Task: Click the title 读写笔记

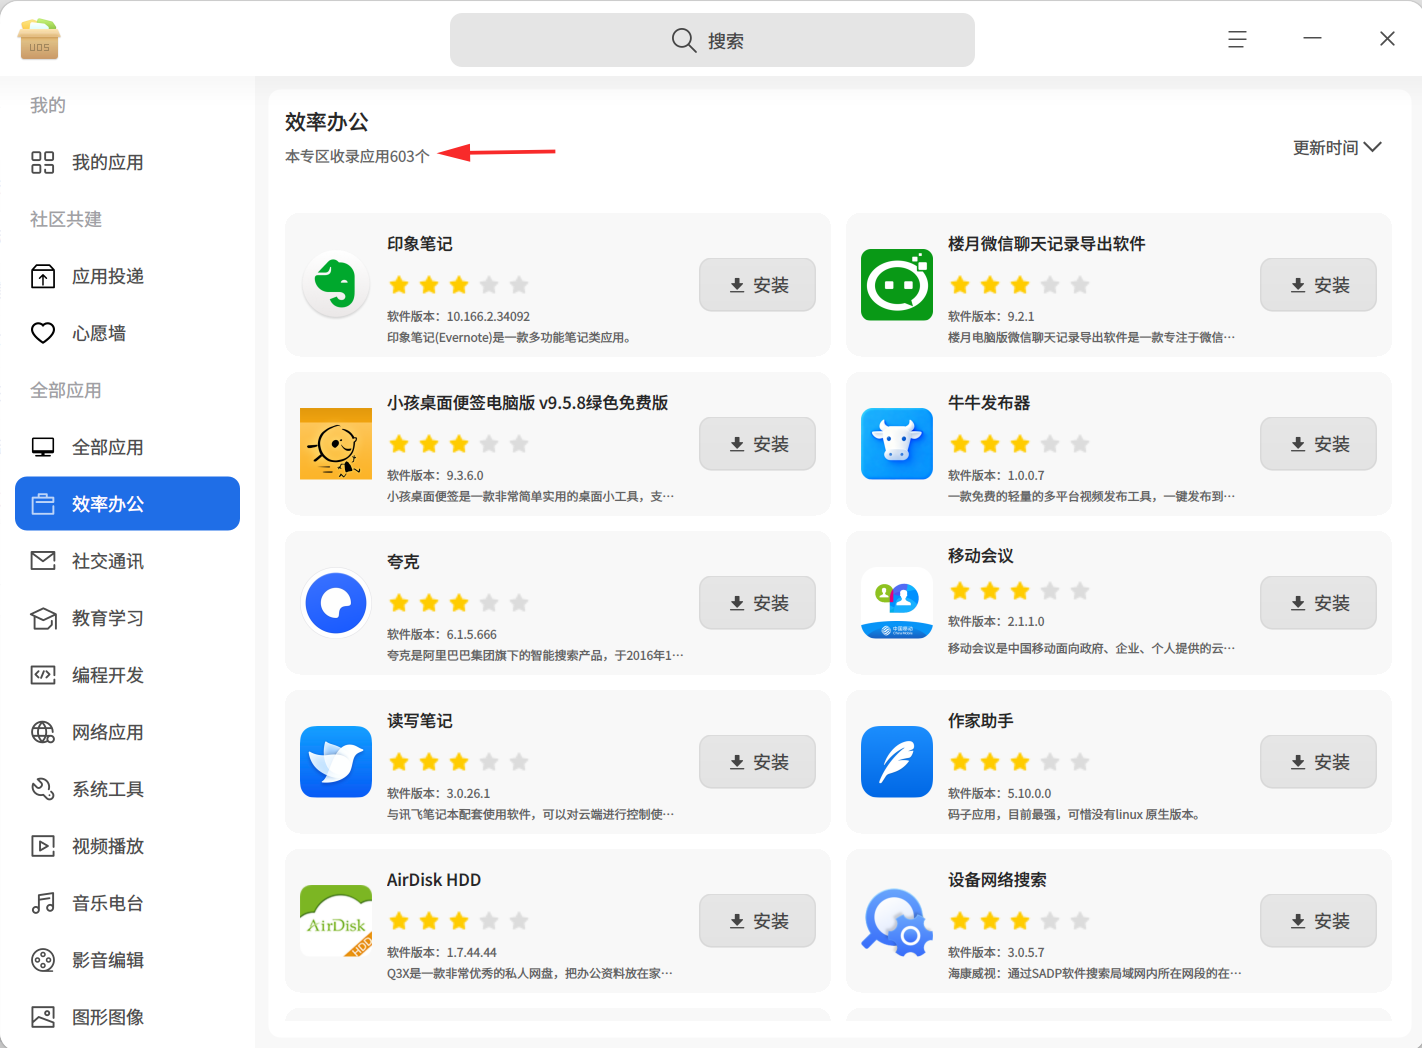Action: 420,721
